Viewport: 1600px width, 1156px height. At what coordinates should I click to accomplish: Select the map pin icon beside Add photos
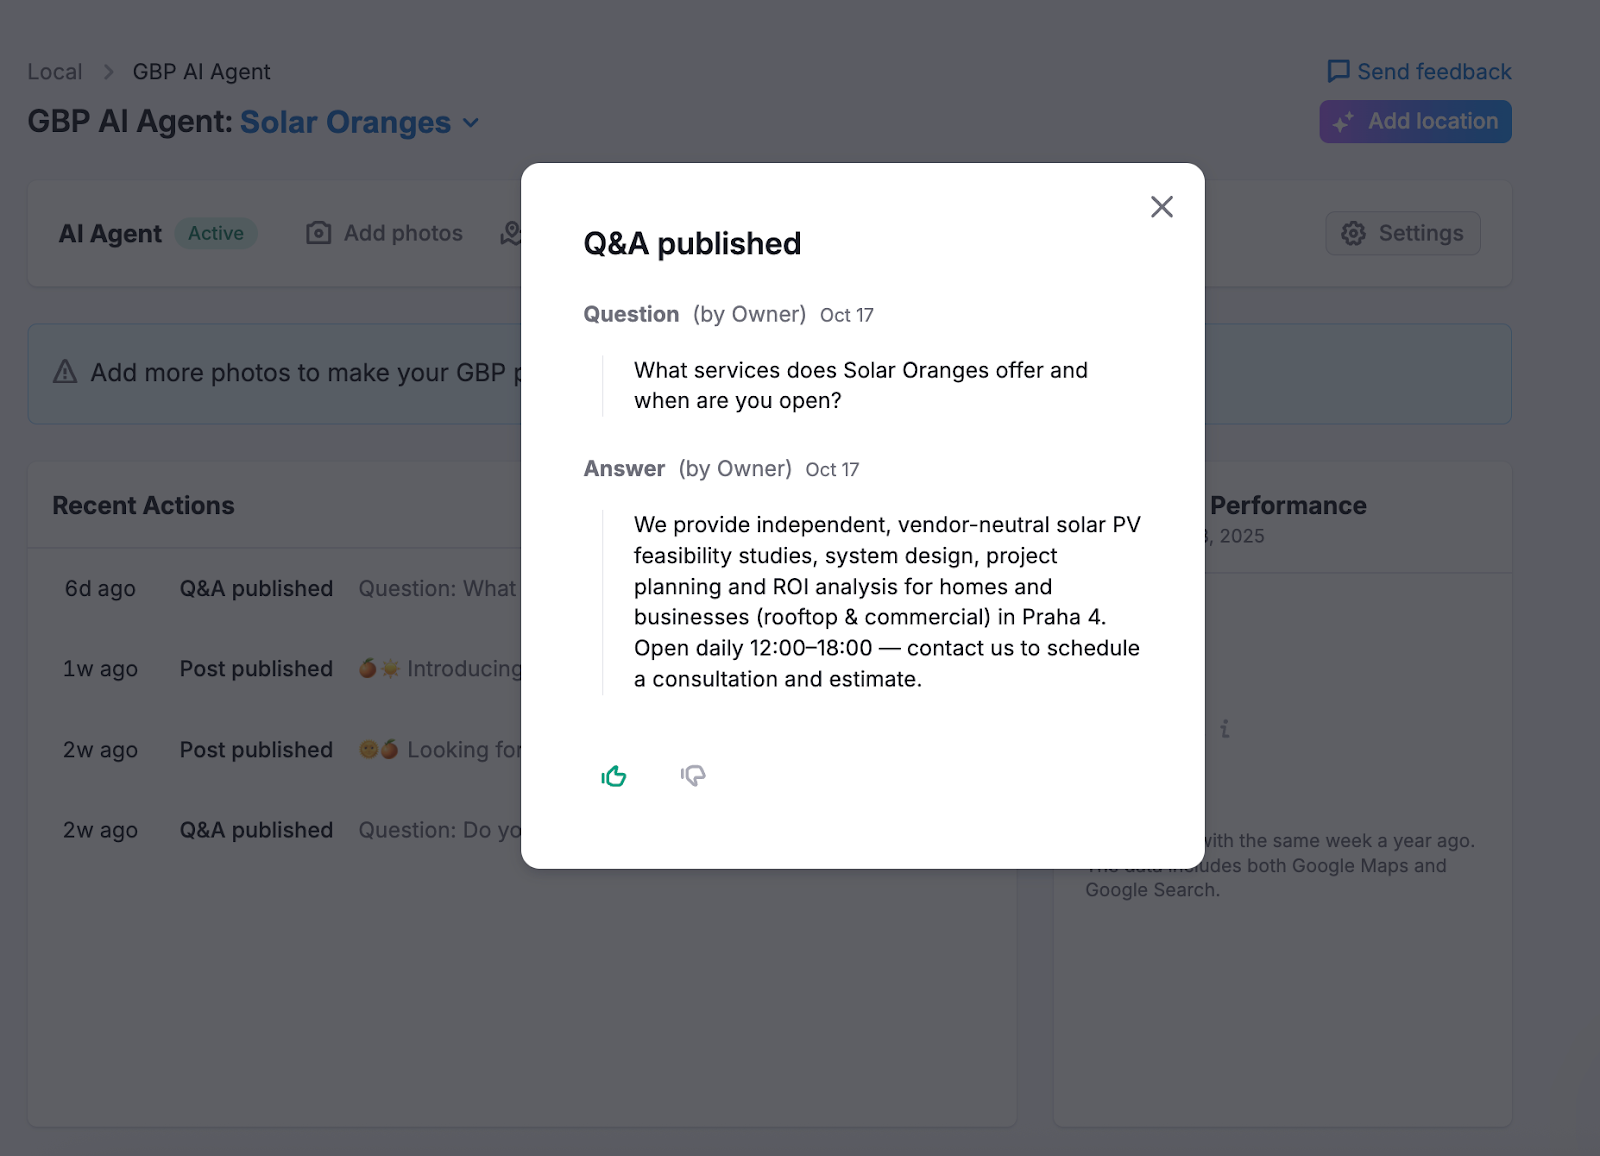click(511, 232)
